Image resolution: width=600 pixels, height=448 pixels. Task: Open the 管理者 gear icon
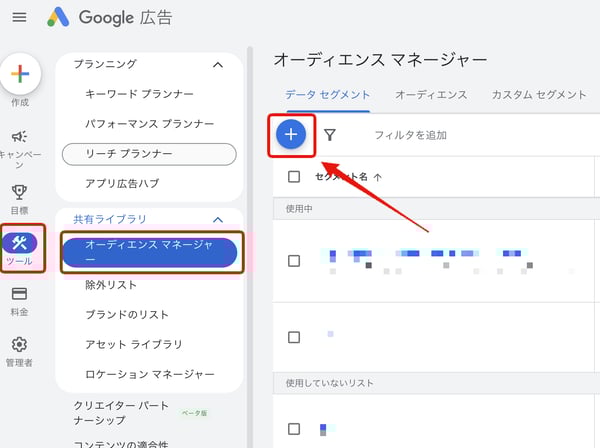pos(19,345)
